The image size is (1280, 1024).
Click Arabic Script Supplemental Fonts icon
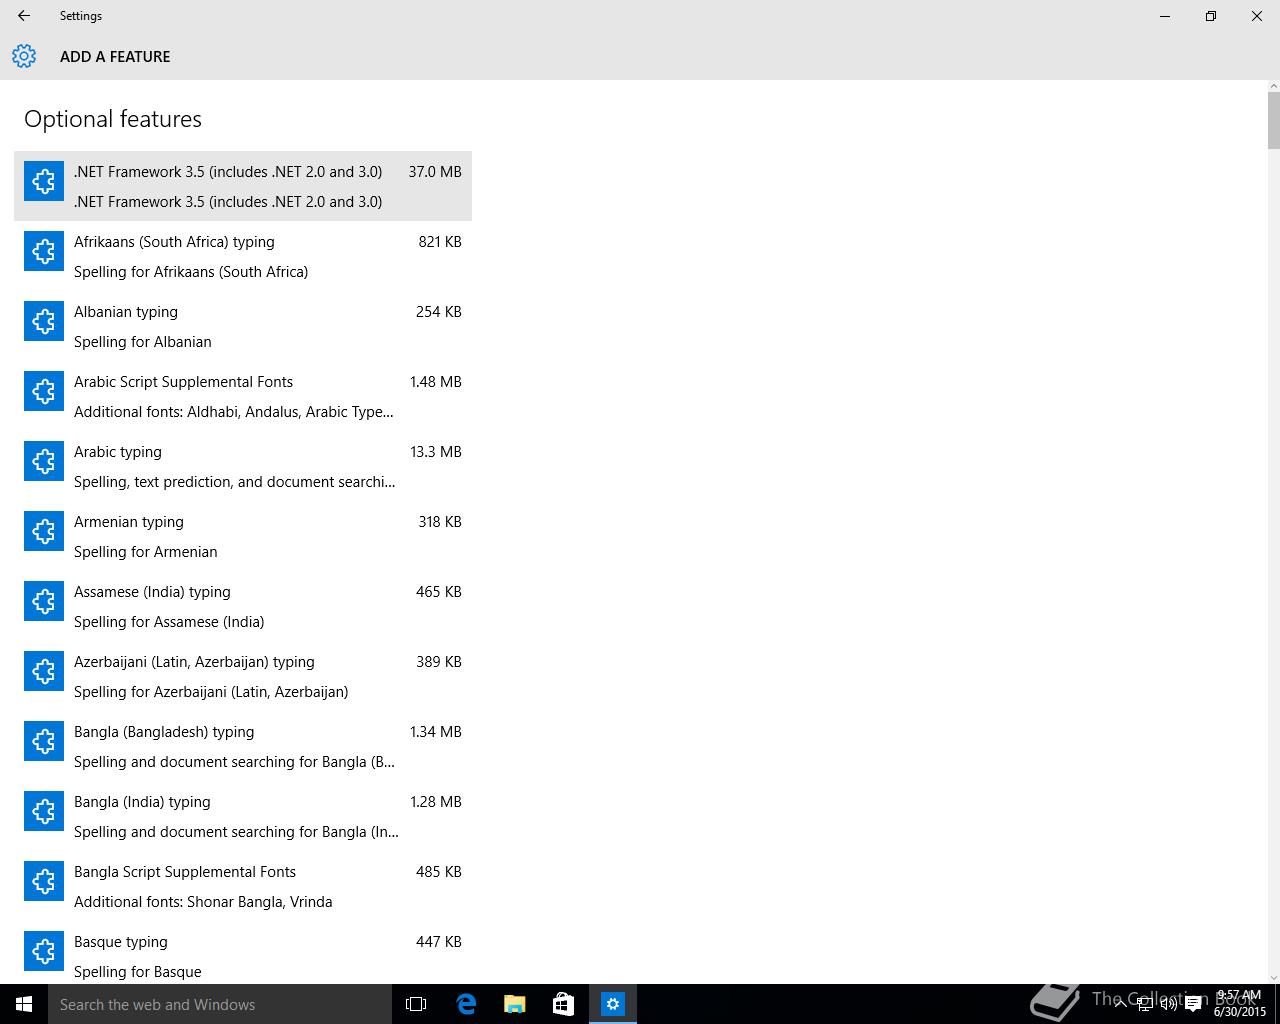[44, 391]
